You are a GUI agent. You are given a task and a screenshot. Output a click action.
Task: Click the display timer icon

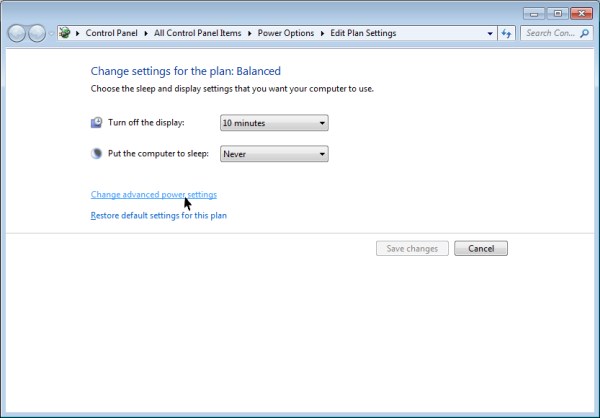pyautogui.click(x=96, y=122)
